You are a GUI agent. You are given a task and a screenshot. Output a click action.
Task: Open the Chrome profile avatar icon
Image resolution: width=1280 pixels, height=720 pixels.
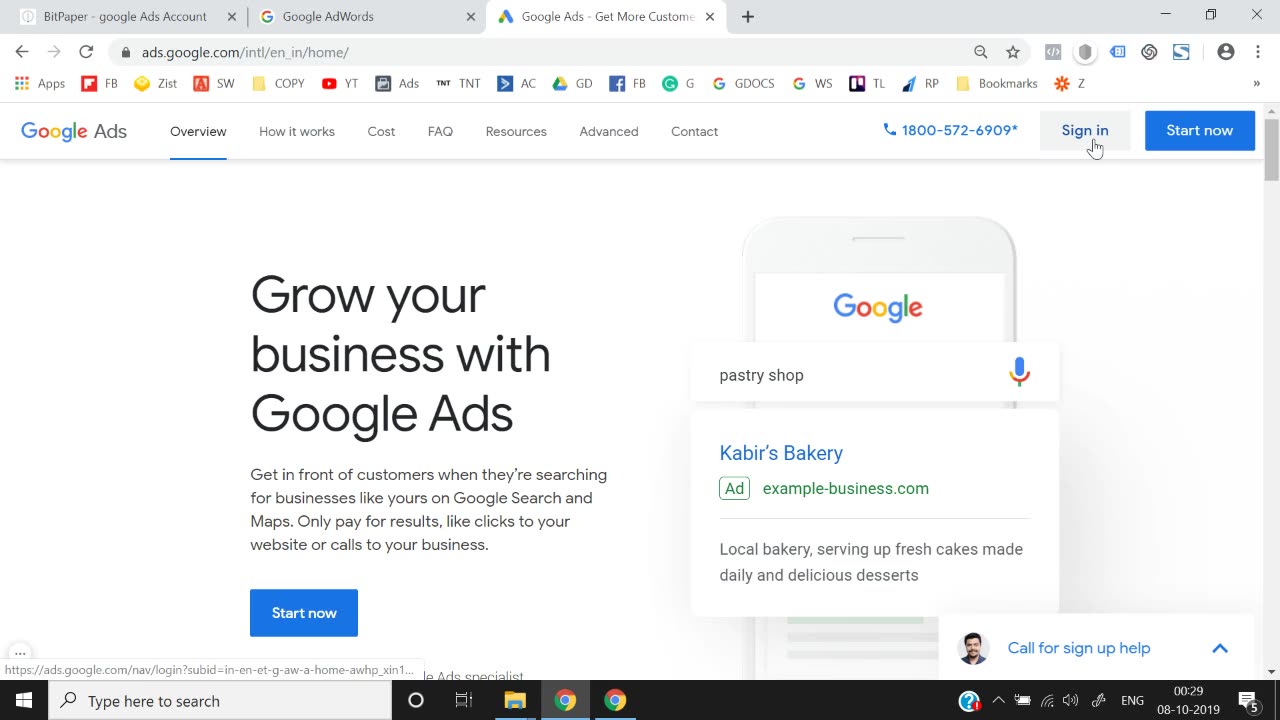click(x=1226, y=52)
